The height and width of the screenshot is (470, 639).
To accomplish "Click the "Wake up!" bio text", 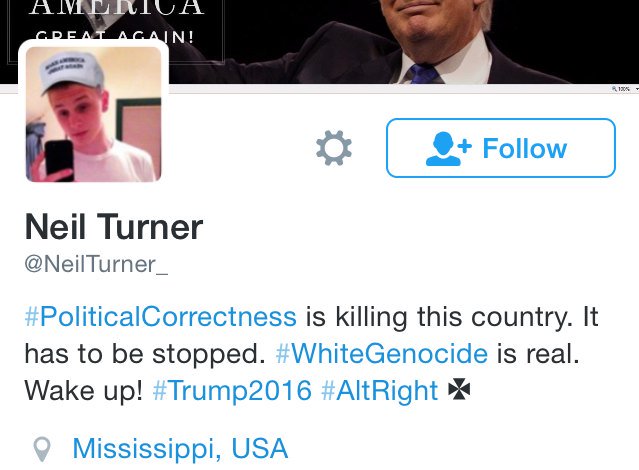I will click(84, 391).
